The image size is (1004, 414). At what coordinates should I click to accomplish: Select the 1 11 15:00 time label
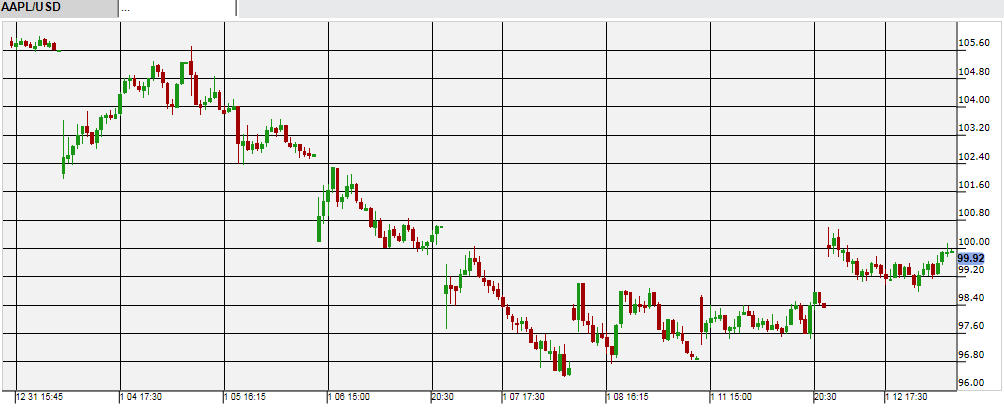click(x=733, y=397)
